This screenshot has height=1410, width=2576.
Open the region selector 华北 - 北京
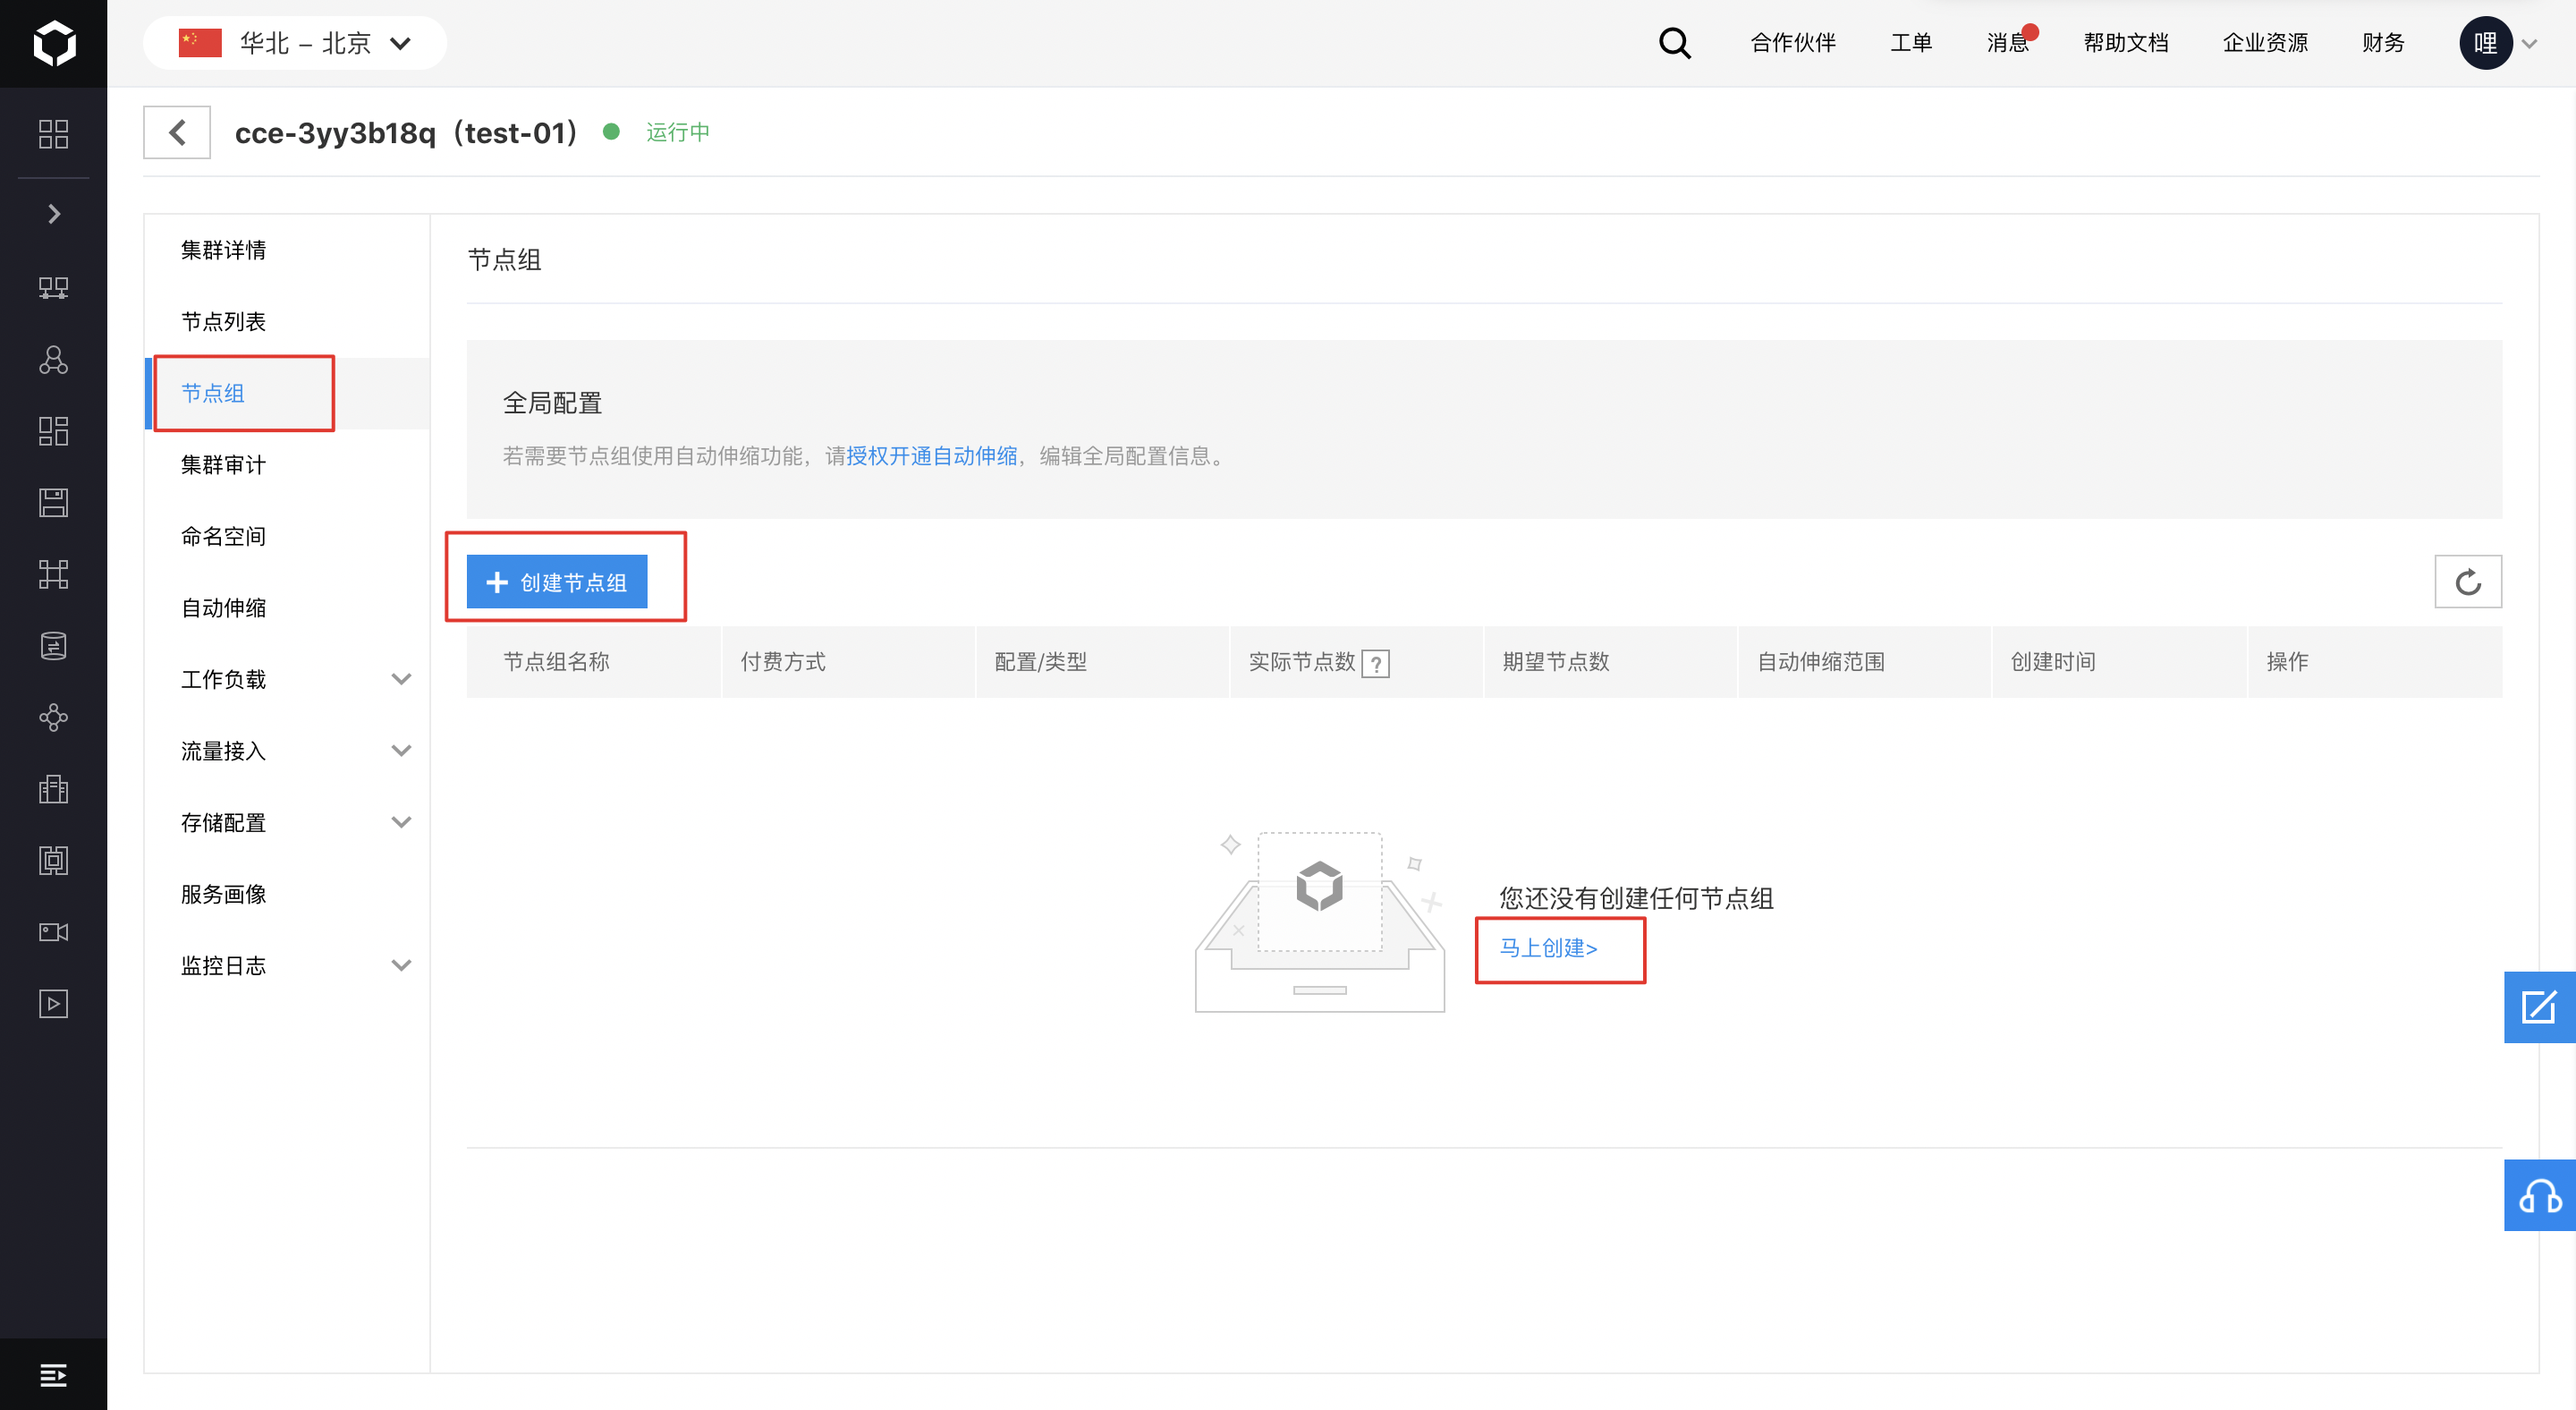pos(295,43)
